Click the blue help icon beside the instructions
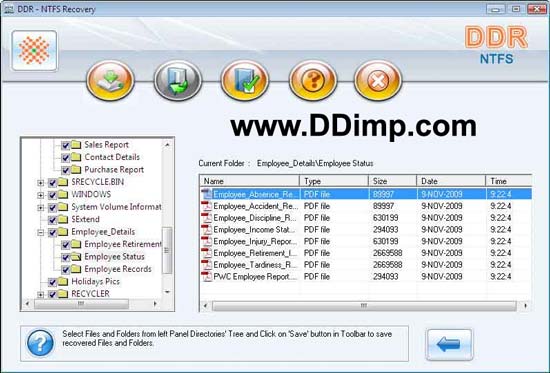This screenshot has height=373, width=550. tap(40, 343)
